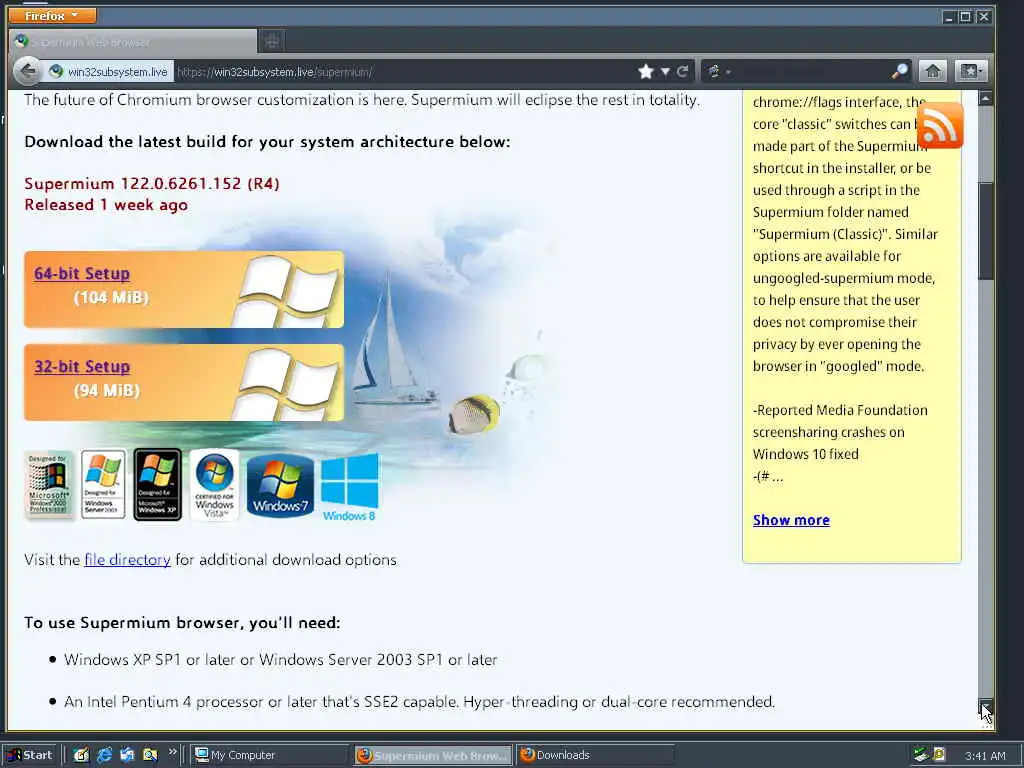Click the orange RSS feed icon
Viewport: 1024px width, 768px height.
click(940, 125)
